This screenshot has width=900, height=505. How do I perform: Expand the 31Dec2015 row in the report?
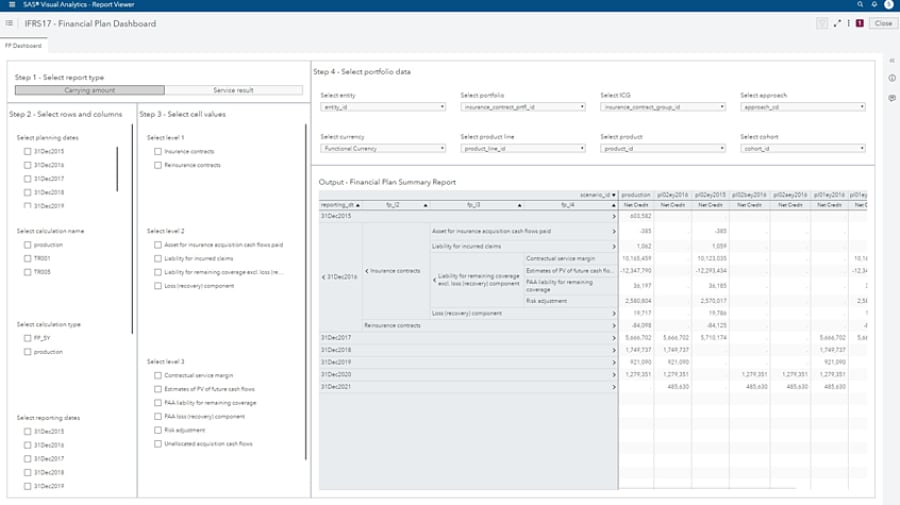tap(614, 216)
